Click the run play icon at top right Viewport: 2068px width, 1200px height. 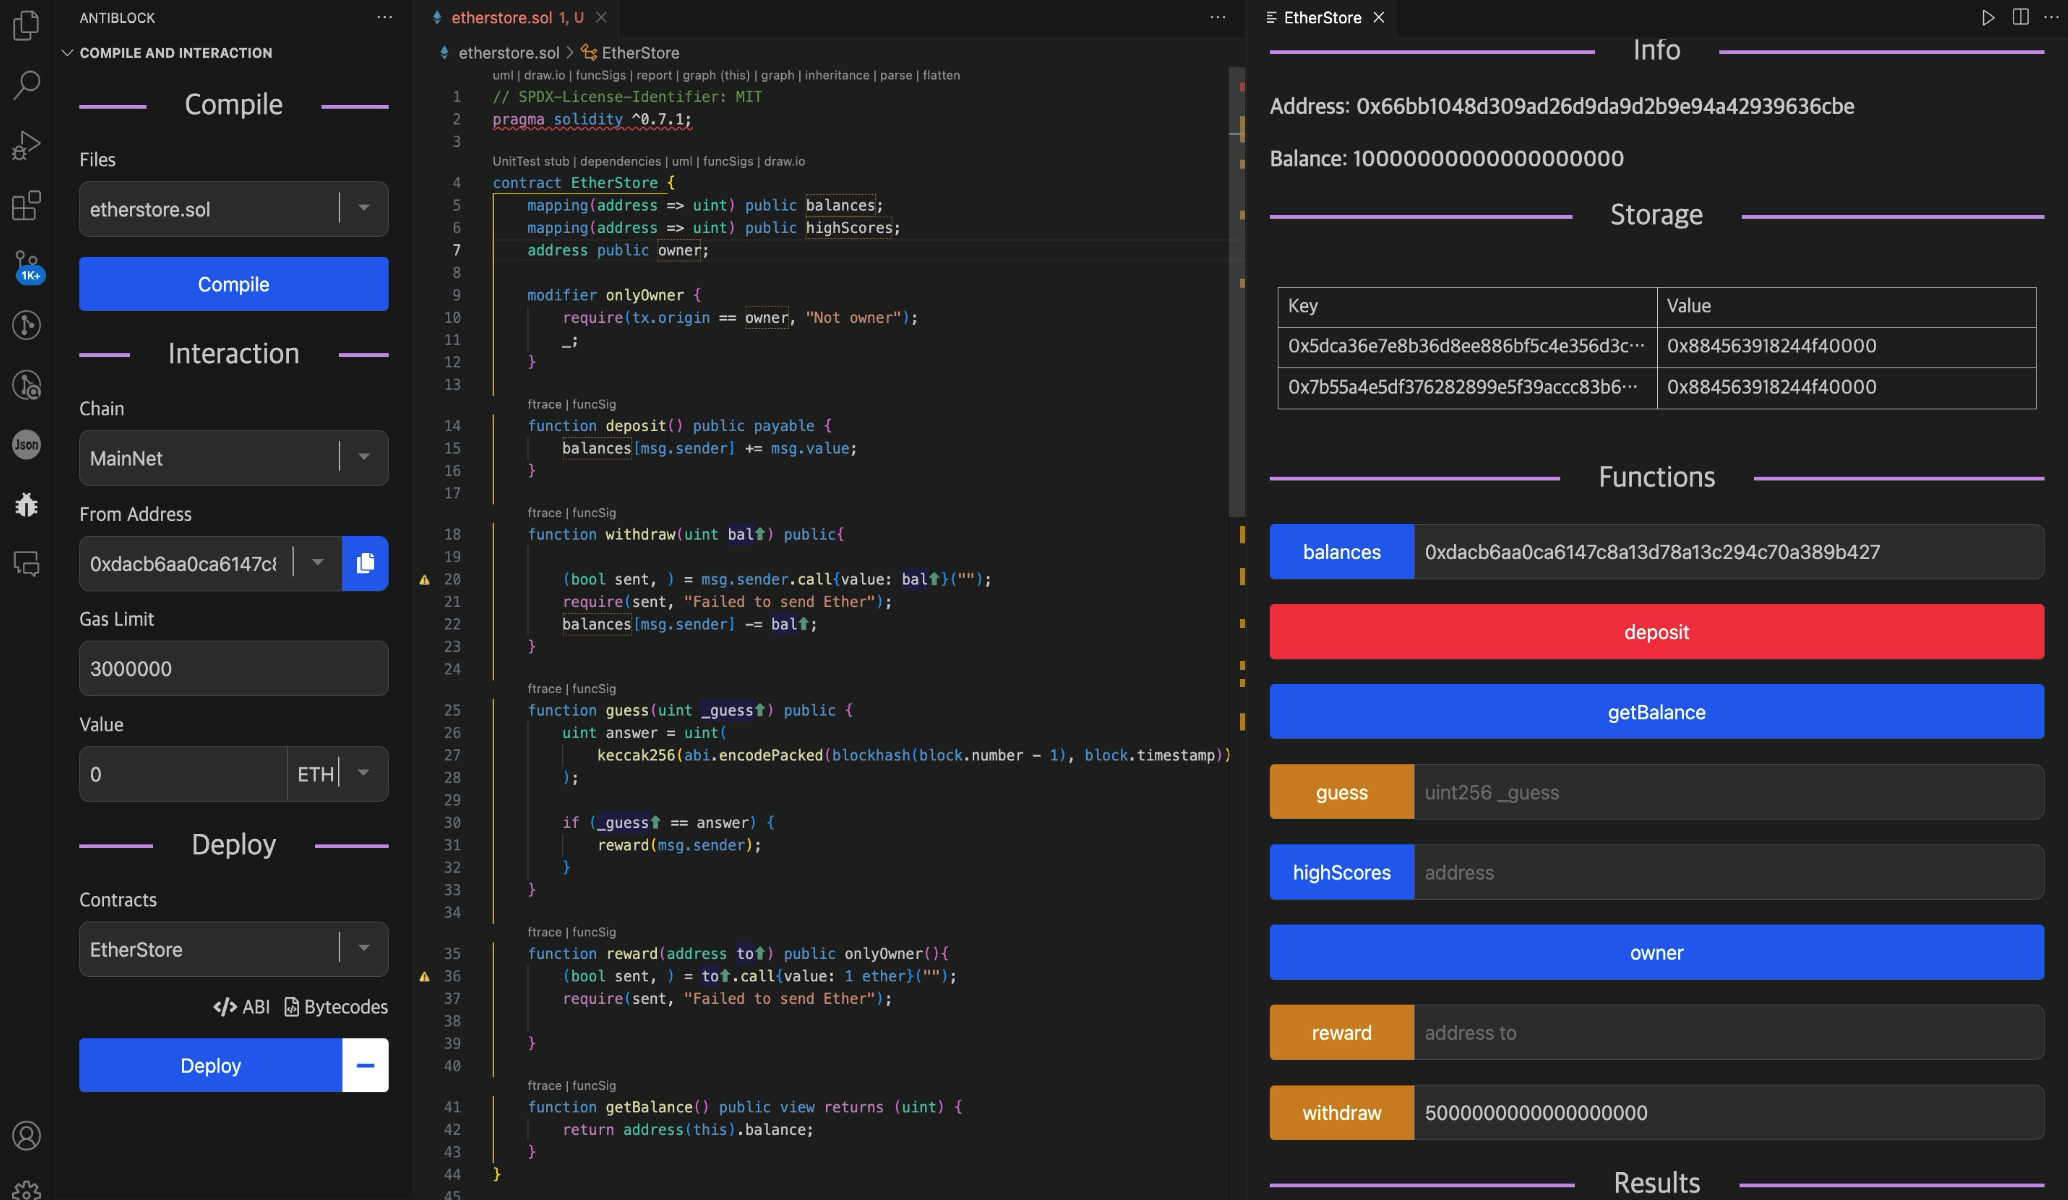coord(1988,17)
